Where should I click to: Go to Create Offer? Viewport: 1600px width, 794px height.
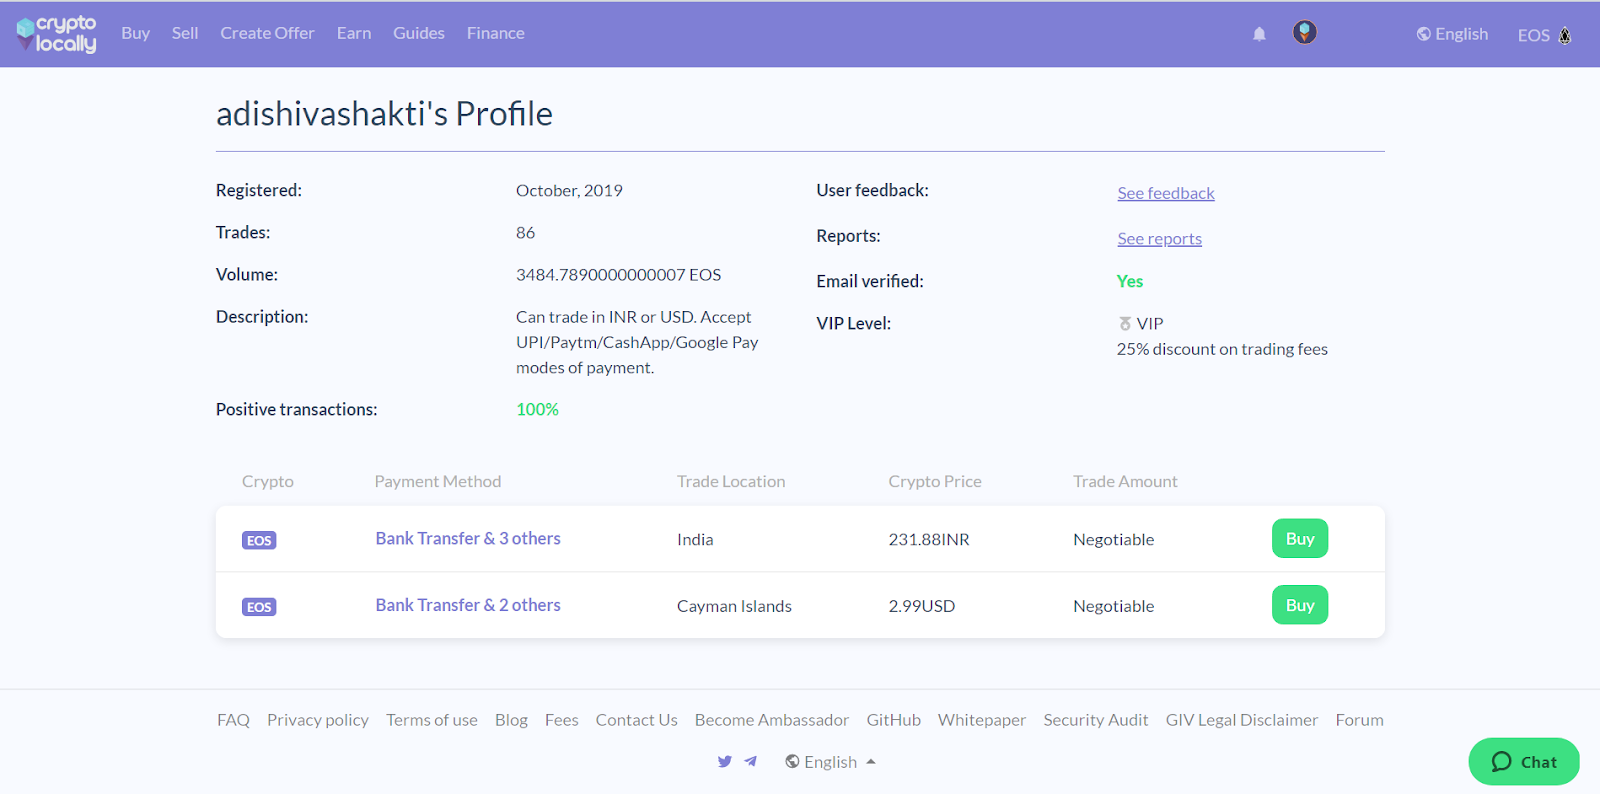tap(267, 33)
